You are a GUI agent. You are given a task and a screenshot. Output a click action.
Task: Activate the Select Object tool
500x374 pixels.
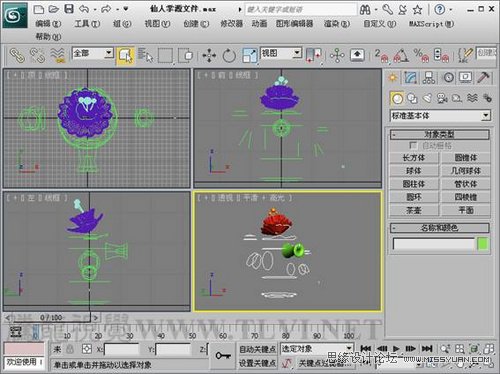[125, 56]
